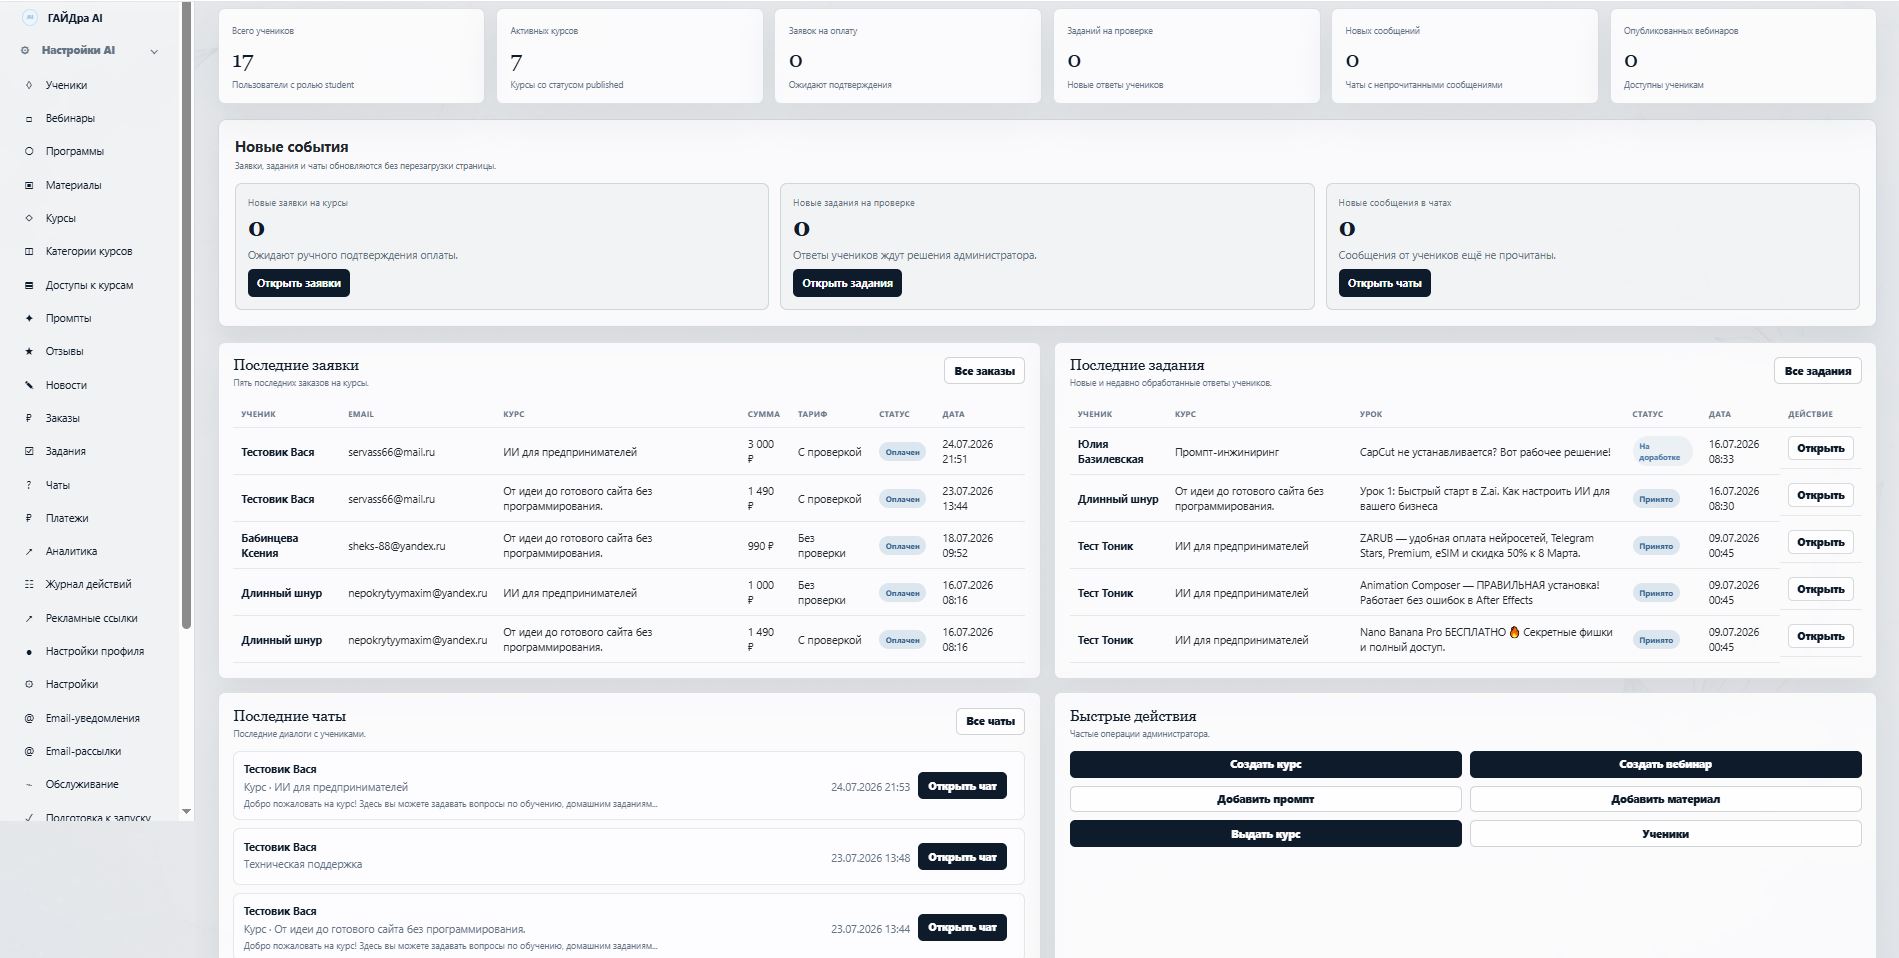The image size is (1899, 958).
Task: Click the columns icon beside Категории курсов
Action: 29,251
